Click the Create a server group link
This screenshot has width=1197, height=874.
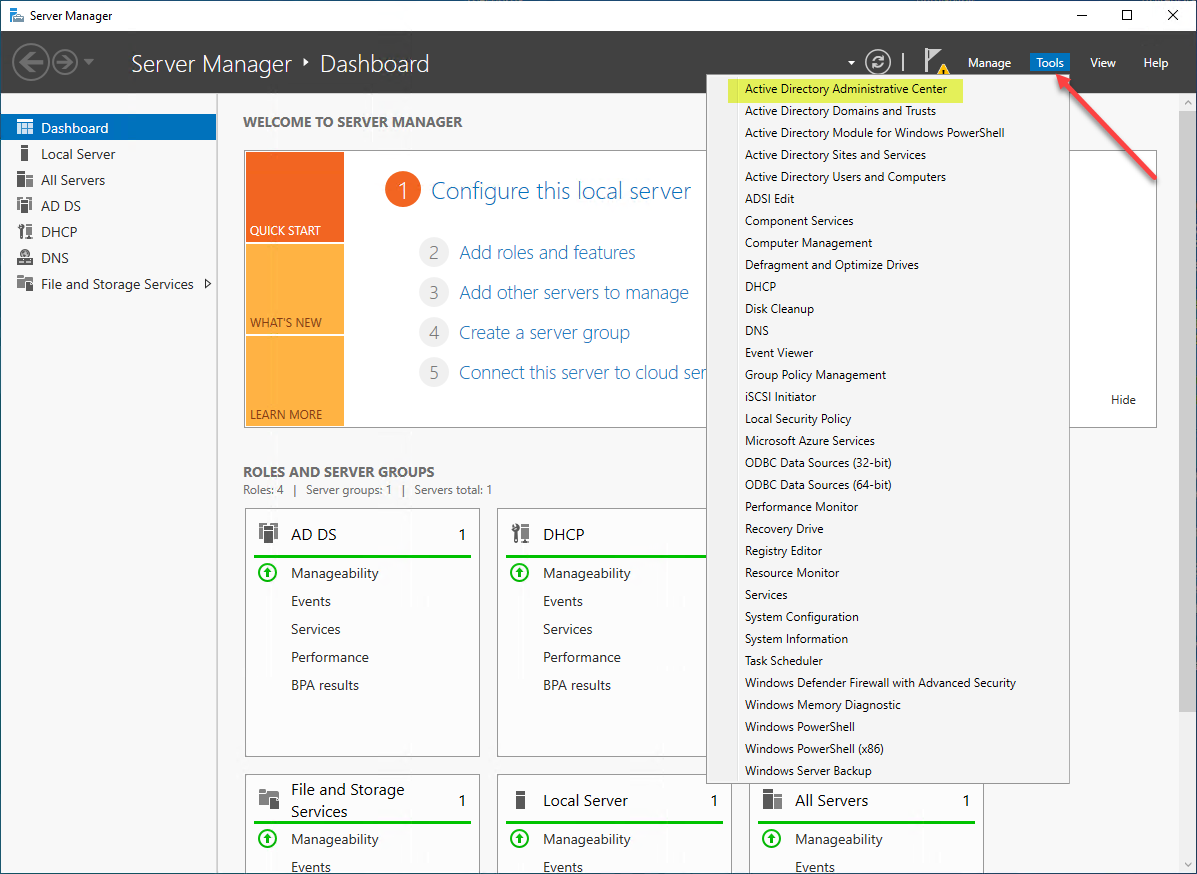(x=544, y=333)
